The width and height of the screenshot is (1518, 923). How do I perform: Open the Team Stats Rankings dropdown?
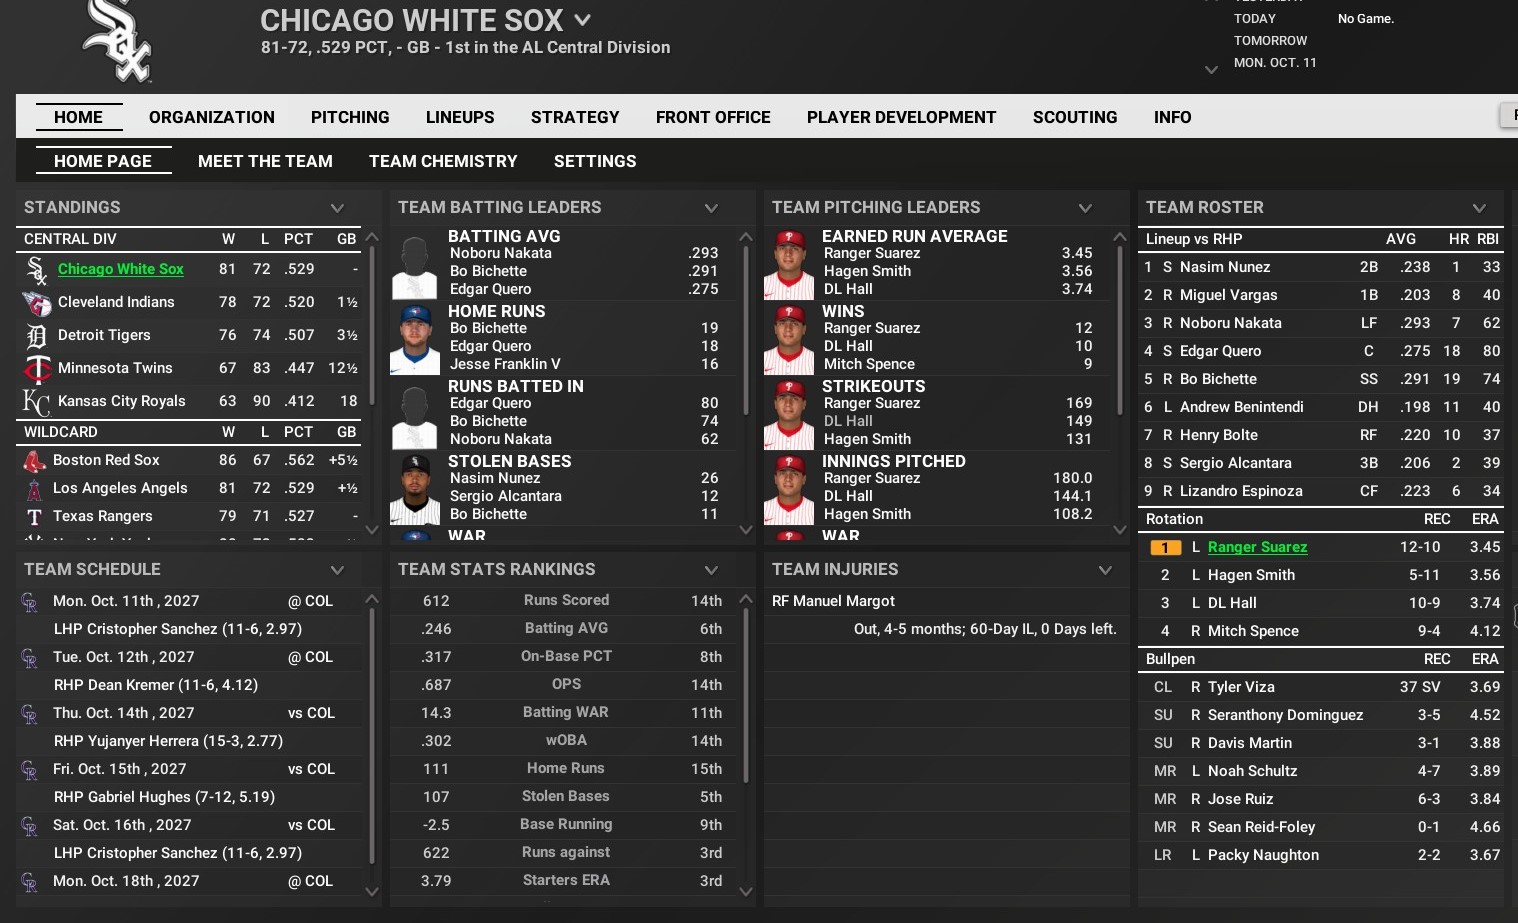point(711,570)
